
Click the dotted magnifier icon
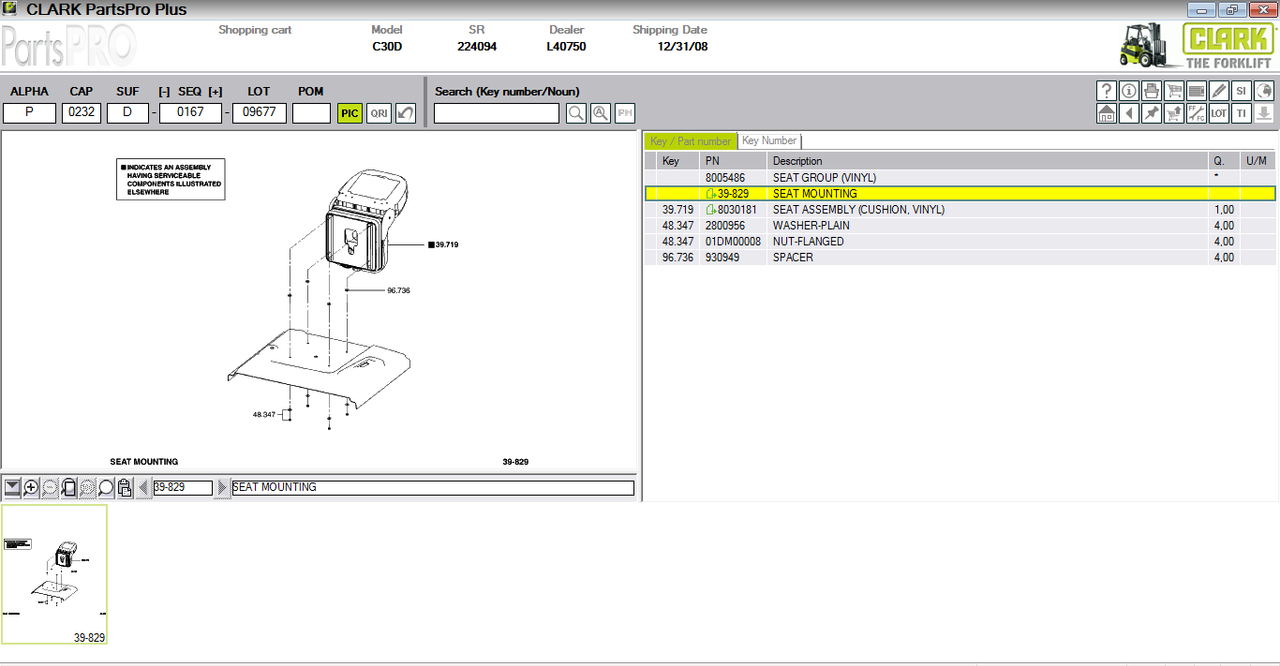tap(87, 488)
